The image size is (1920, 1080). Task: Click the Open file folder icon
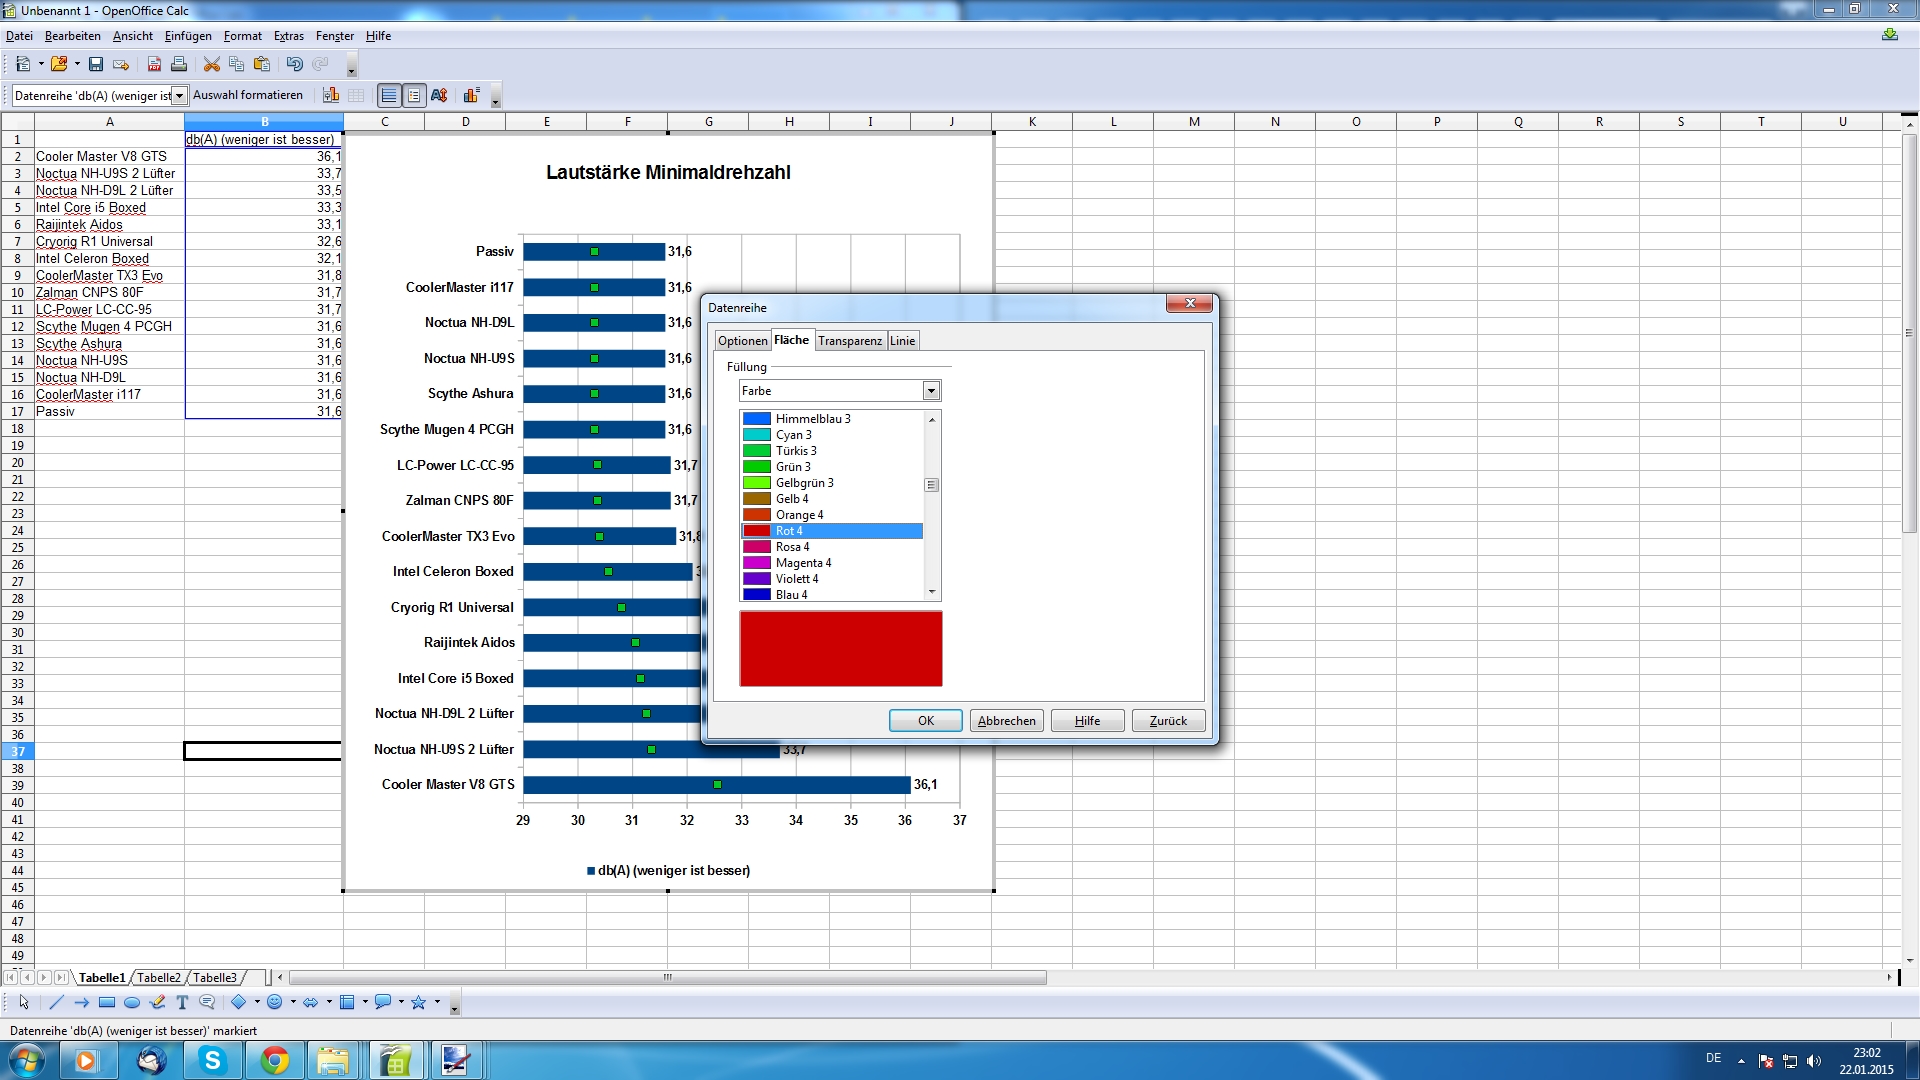coord(59,64)
